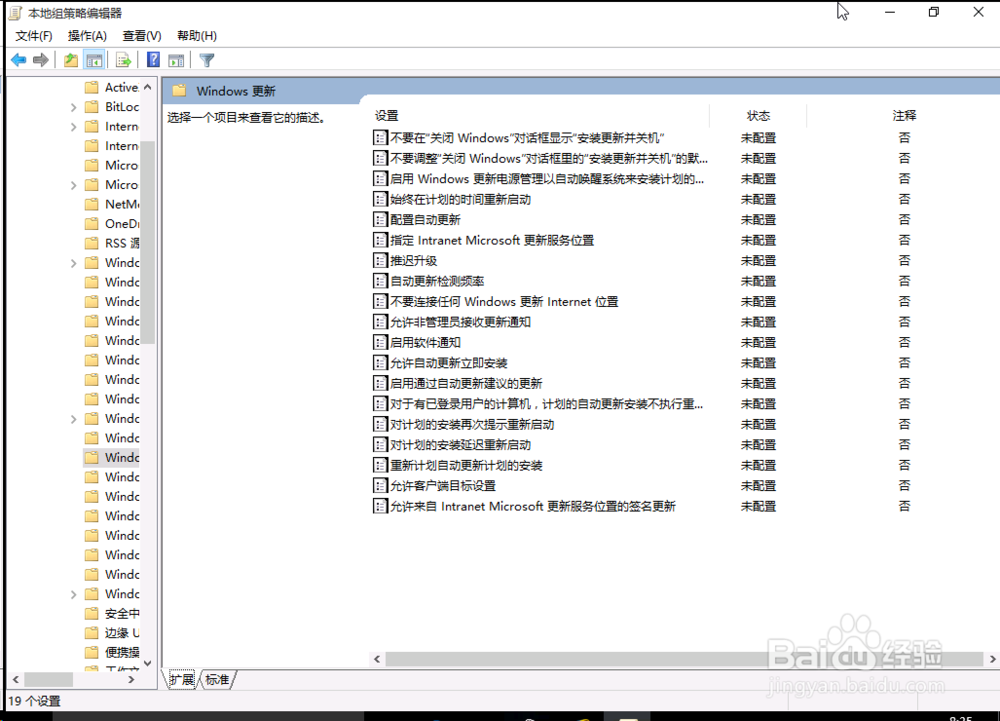Open the 操作 menu
1000x721 pixels.
87,35
